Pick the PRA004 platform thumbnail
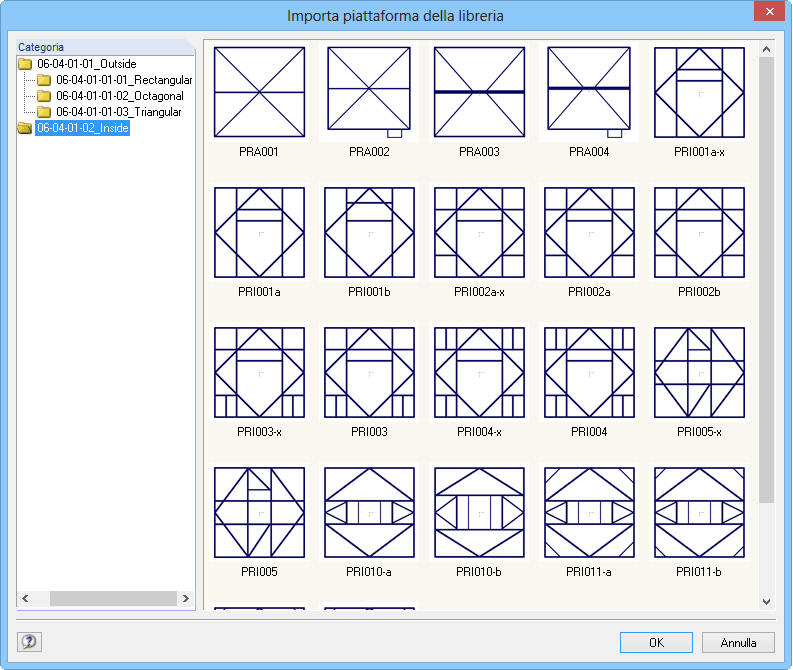793x670 pixels. (589, 92)
